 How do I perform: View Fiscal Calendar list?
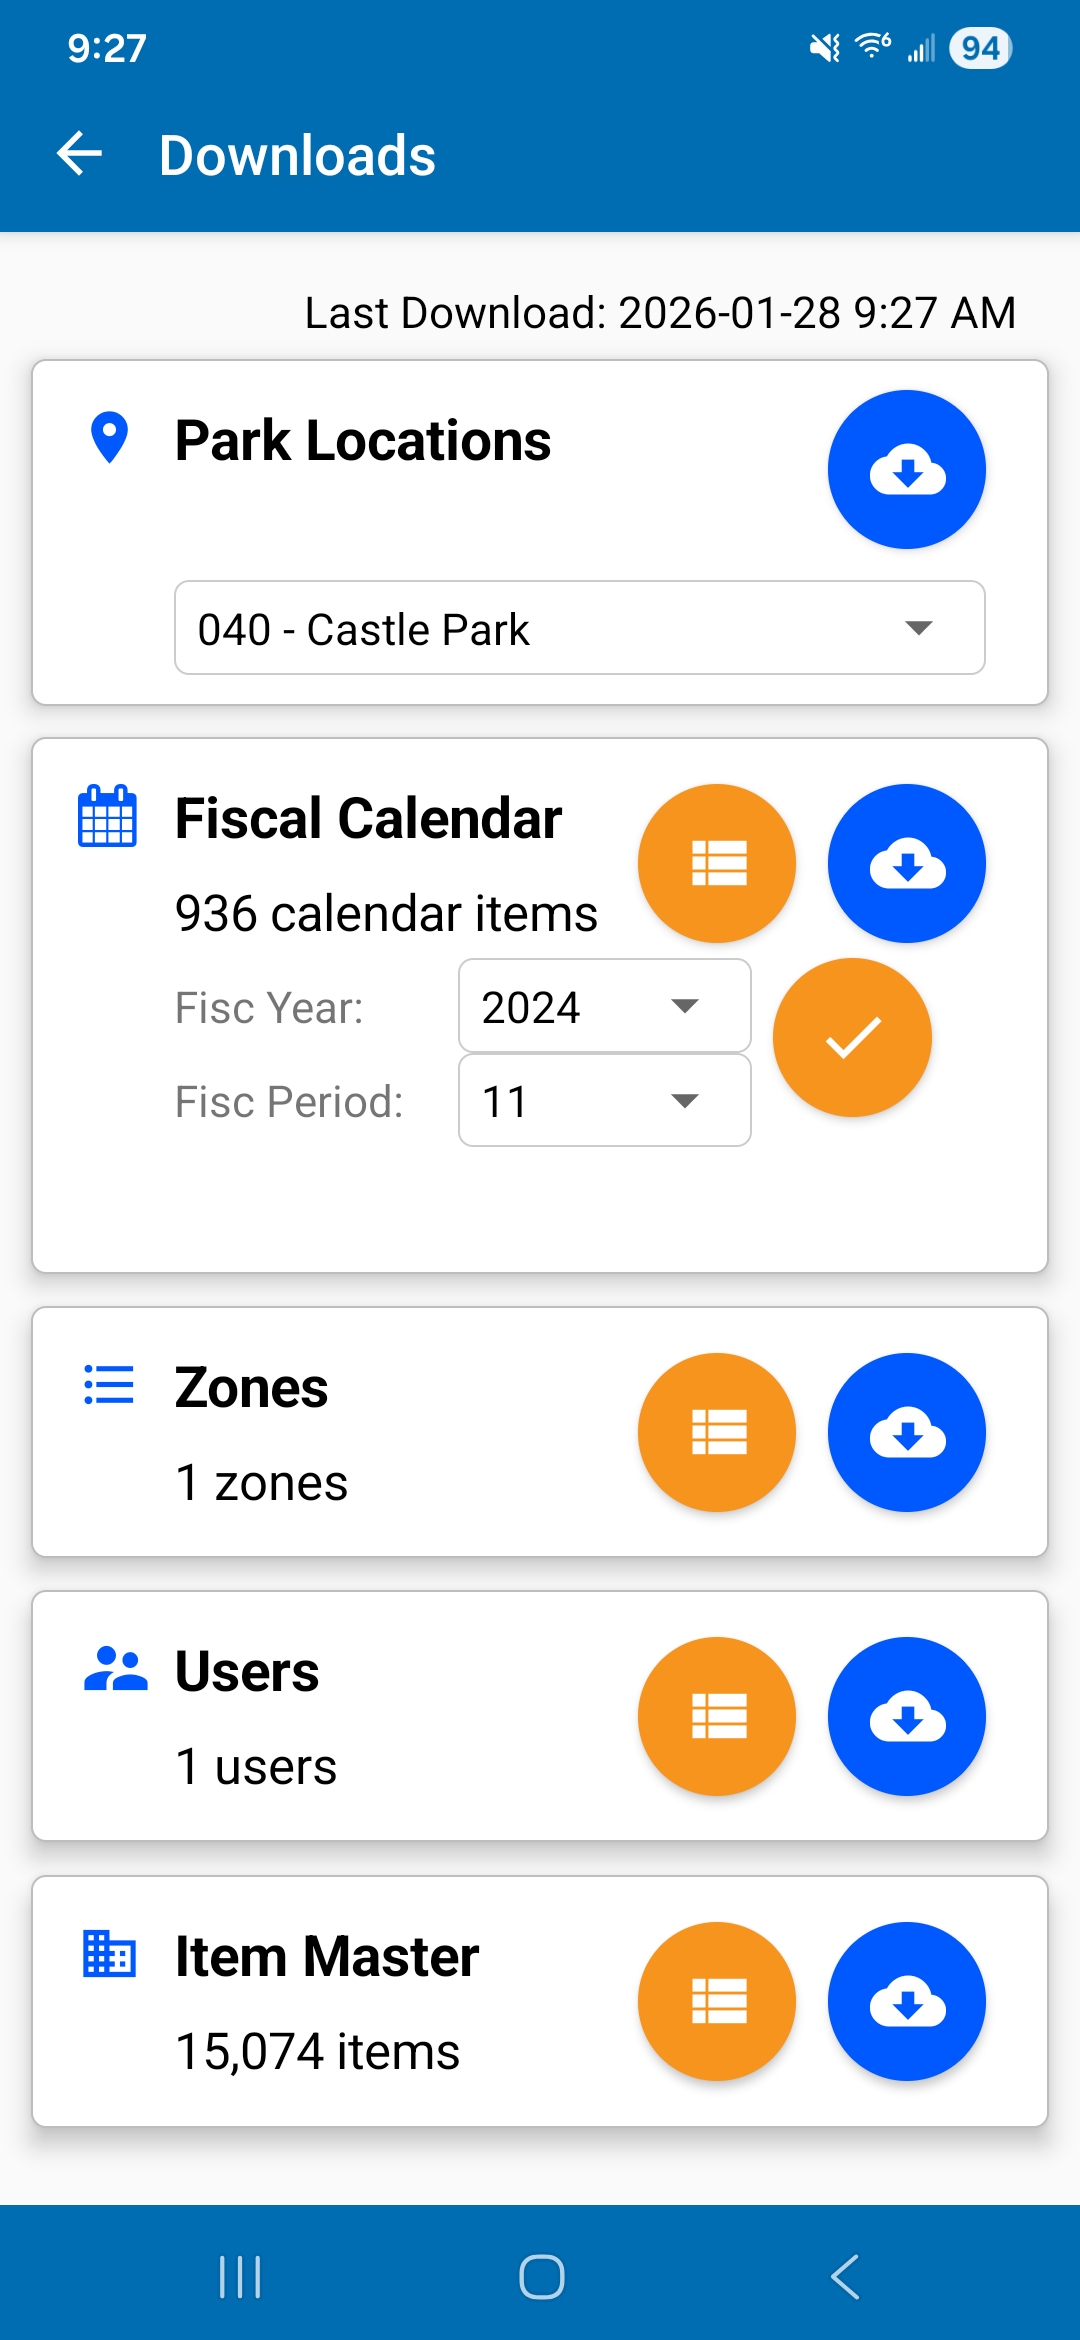tap(717, 863)
